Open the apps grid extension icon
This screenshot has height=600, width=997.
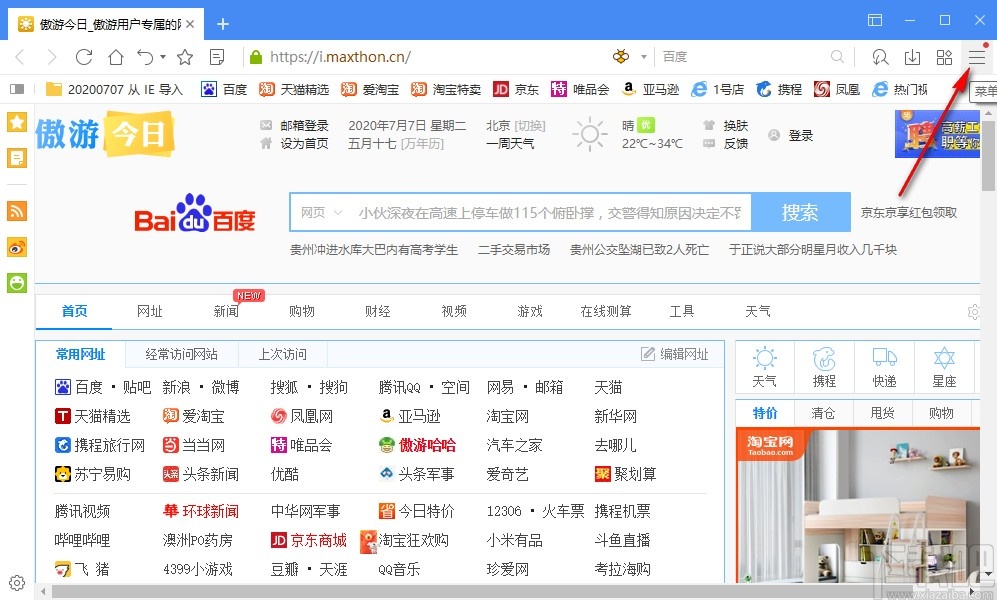tap(944, 57)
